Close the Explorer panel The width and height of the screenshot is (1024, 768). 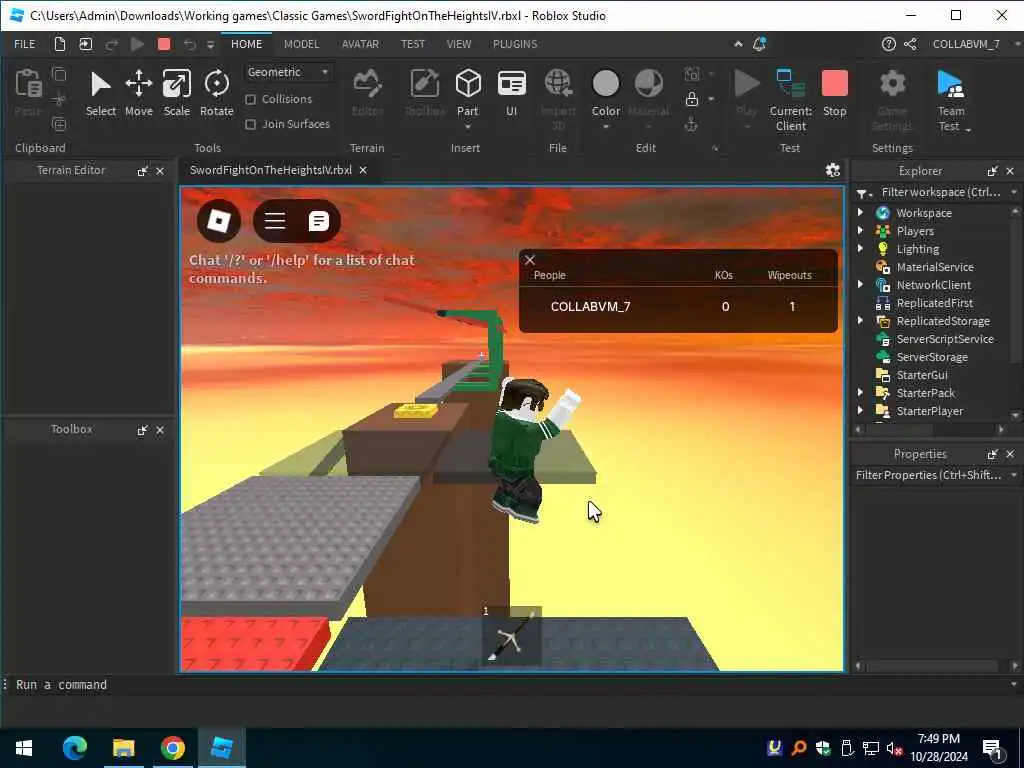click(x=1010, y=171)
